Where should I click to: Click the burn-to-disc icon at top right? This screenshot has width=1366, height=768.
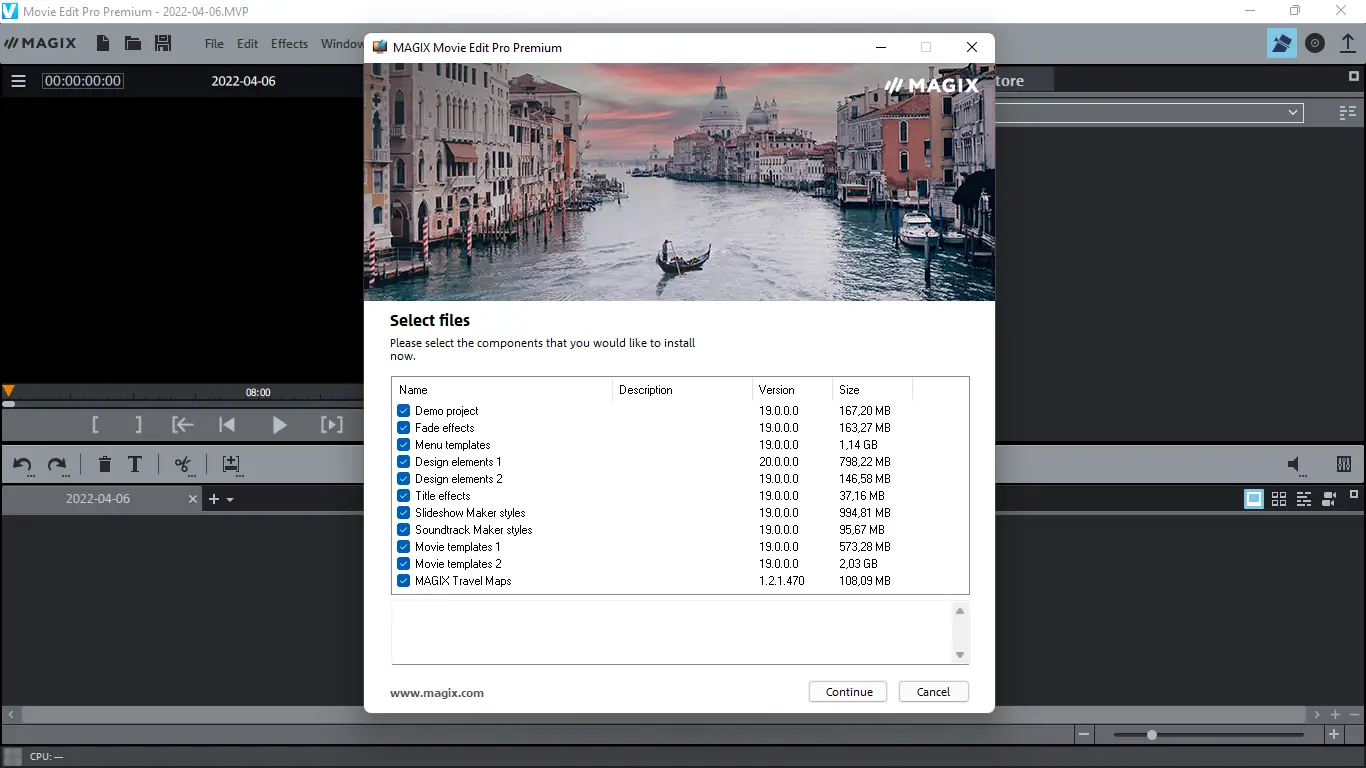(x=1314, y=43)
